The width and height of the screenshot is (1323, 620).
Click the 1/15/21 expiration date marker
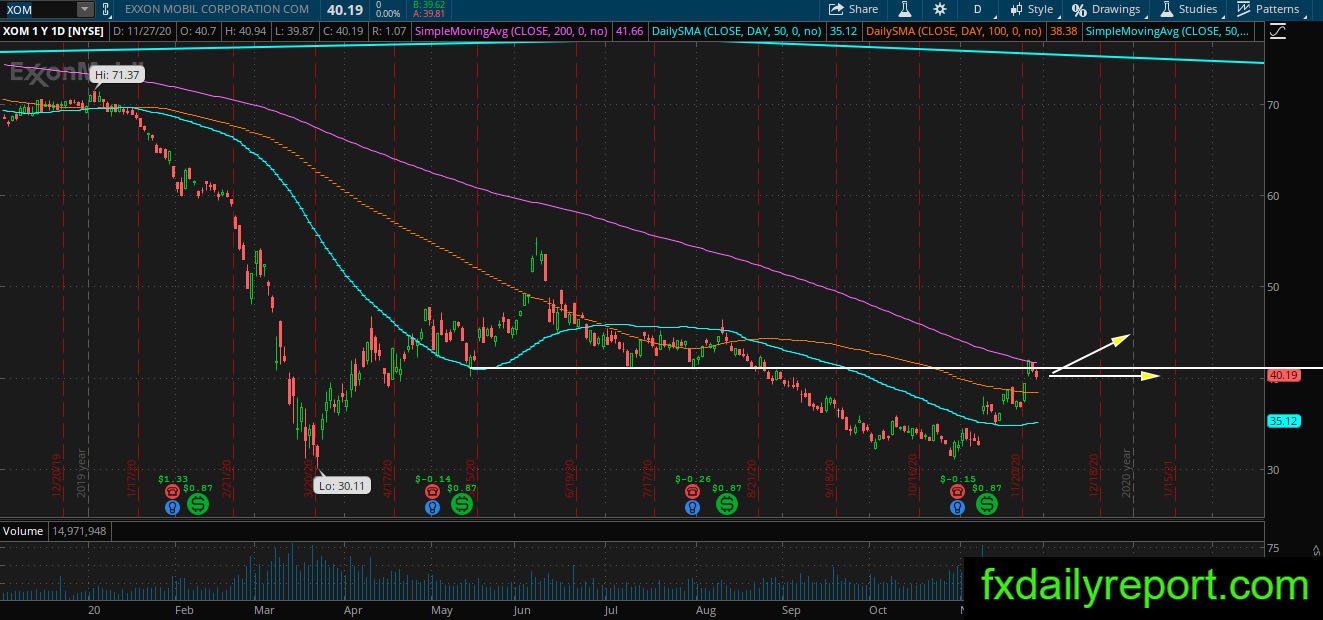pyautogui.click(x=1168, y=478)
